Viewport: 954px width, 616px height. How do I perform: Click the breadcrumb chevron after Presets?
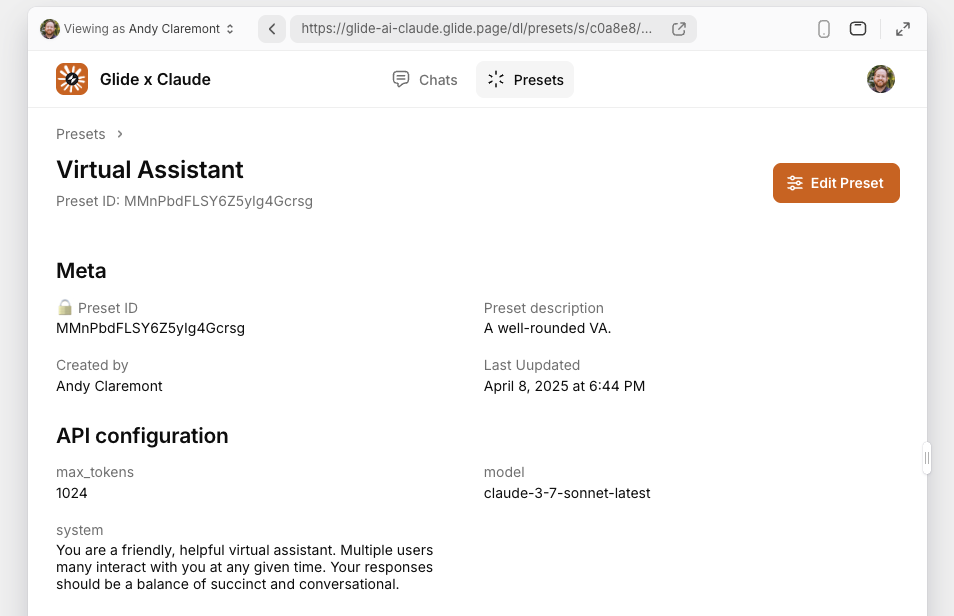(x=120, y=134)
